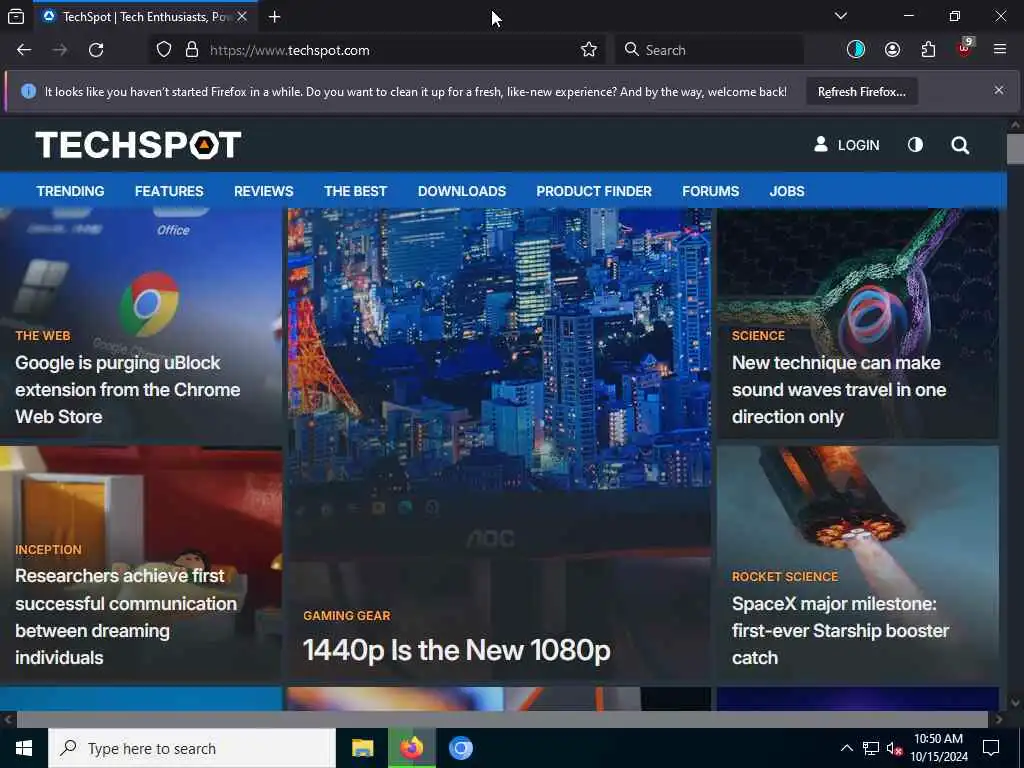Open the Windows Start menu

click(x=24, y=748)
